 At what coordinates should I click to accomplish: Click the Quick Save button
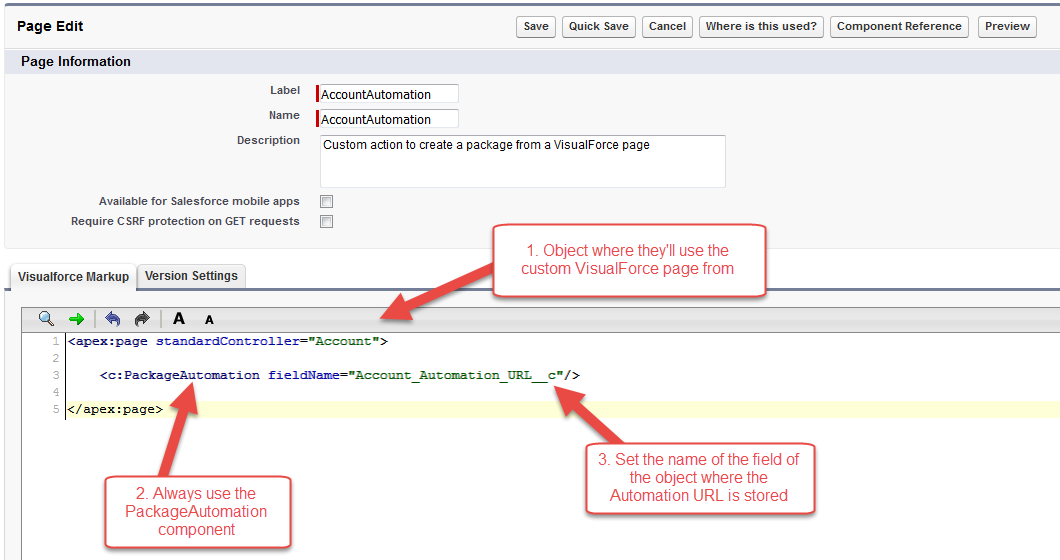coord(598,27)
